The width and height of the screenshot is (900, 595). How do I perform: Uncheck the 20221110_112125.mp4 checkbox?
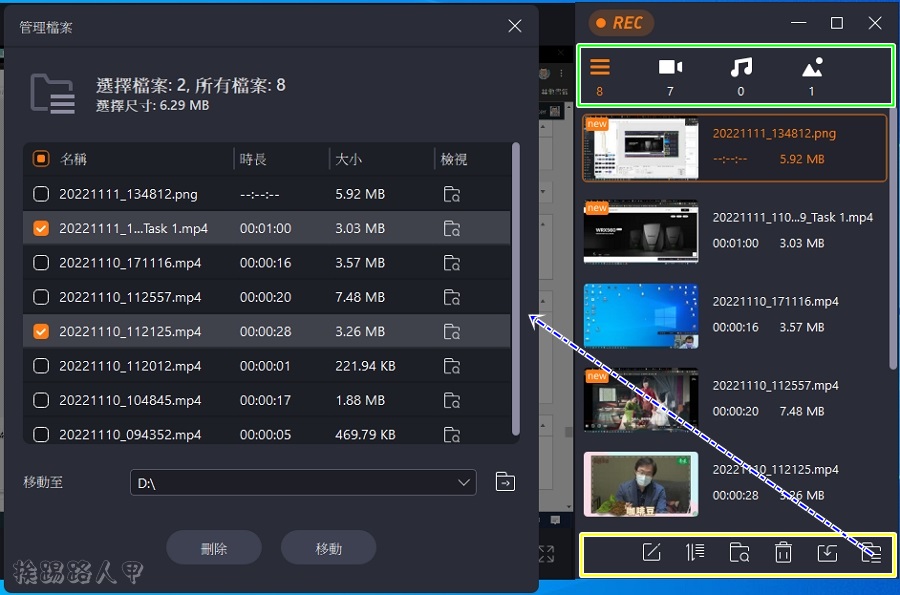point(41,331)
